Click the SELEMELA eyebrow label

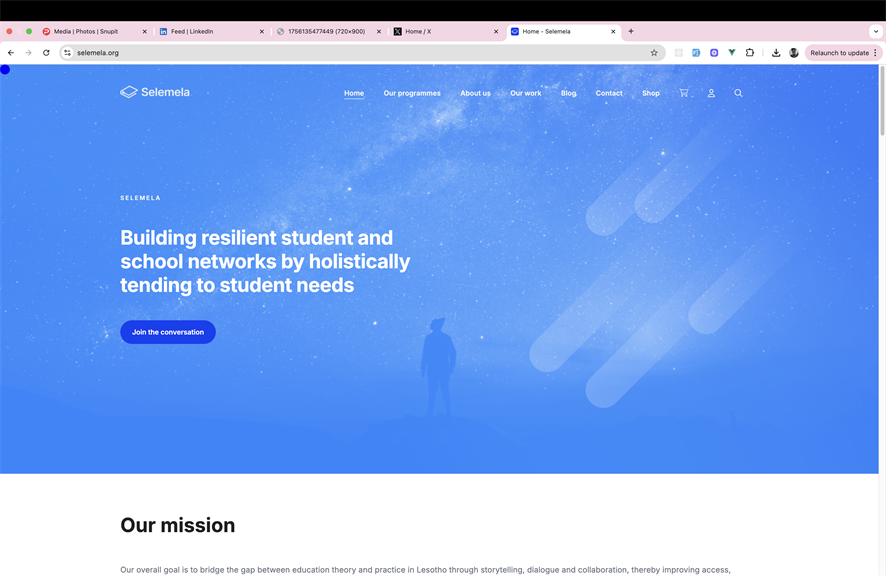pos(140,198)
